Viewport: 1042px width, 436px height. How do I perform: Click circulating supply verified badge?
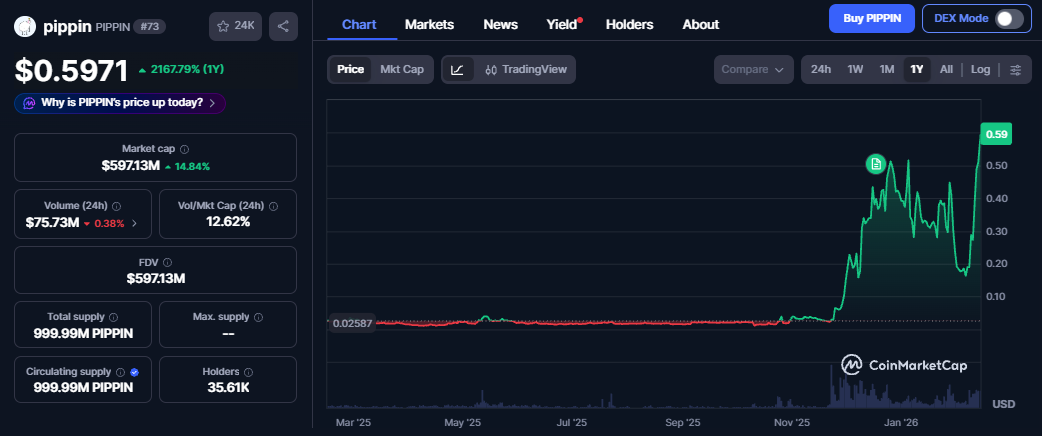point(134,371)
